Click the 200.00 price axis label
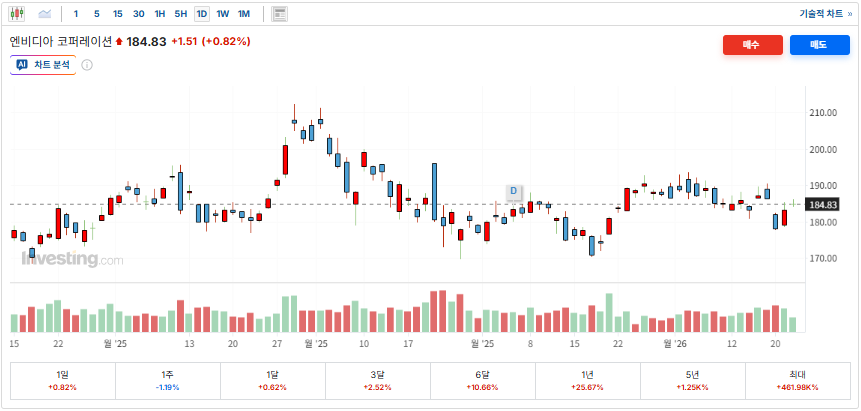The image size is (861, 411). (823, 149)
